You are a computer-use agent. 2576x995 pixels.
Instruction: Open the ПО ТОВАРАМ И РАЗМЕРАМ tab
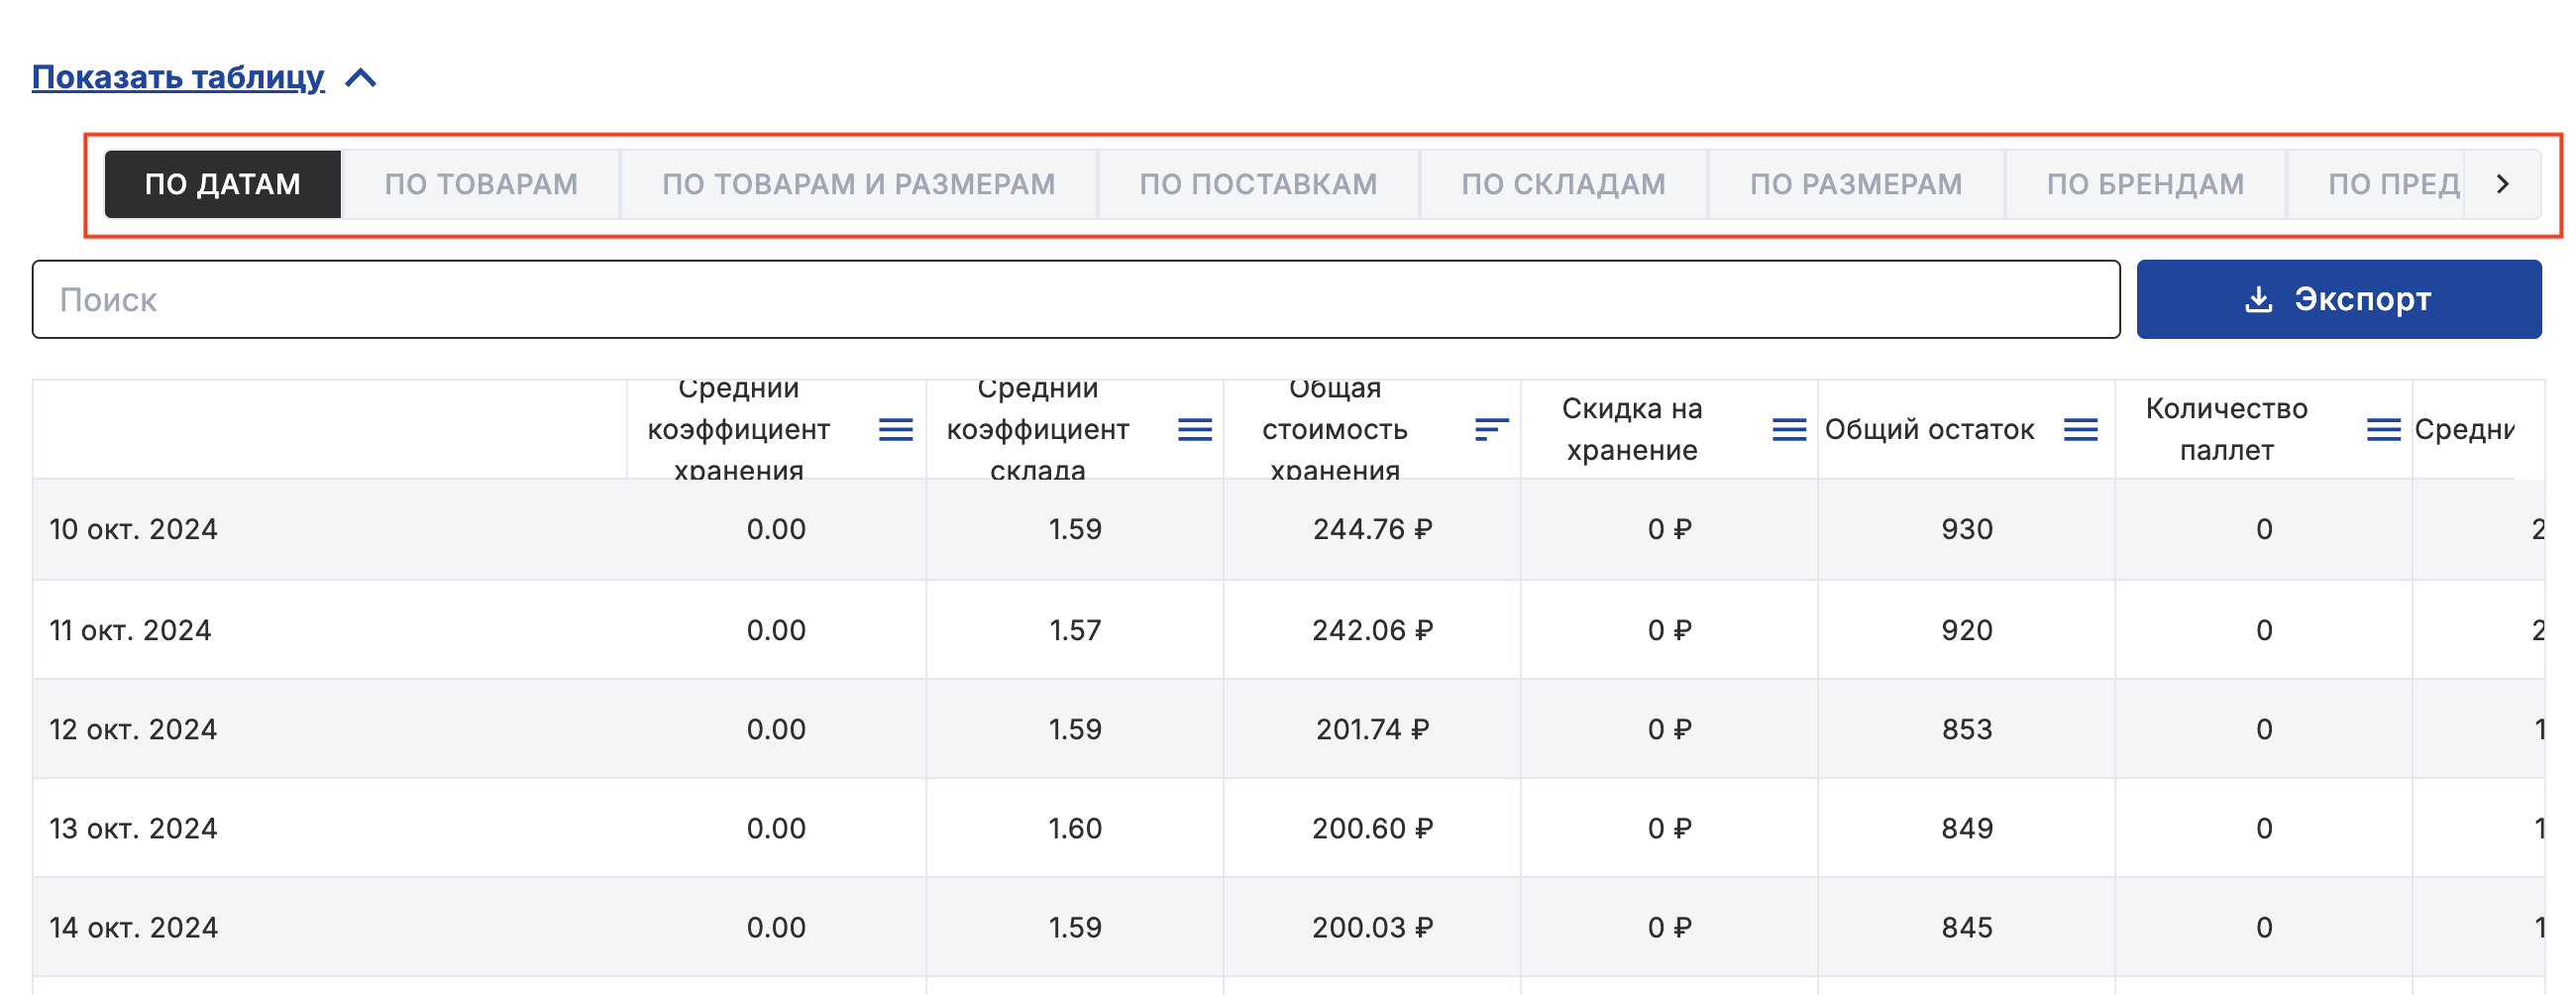click(858, 184)
